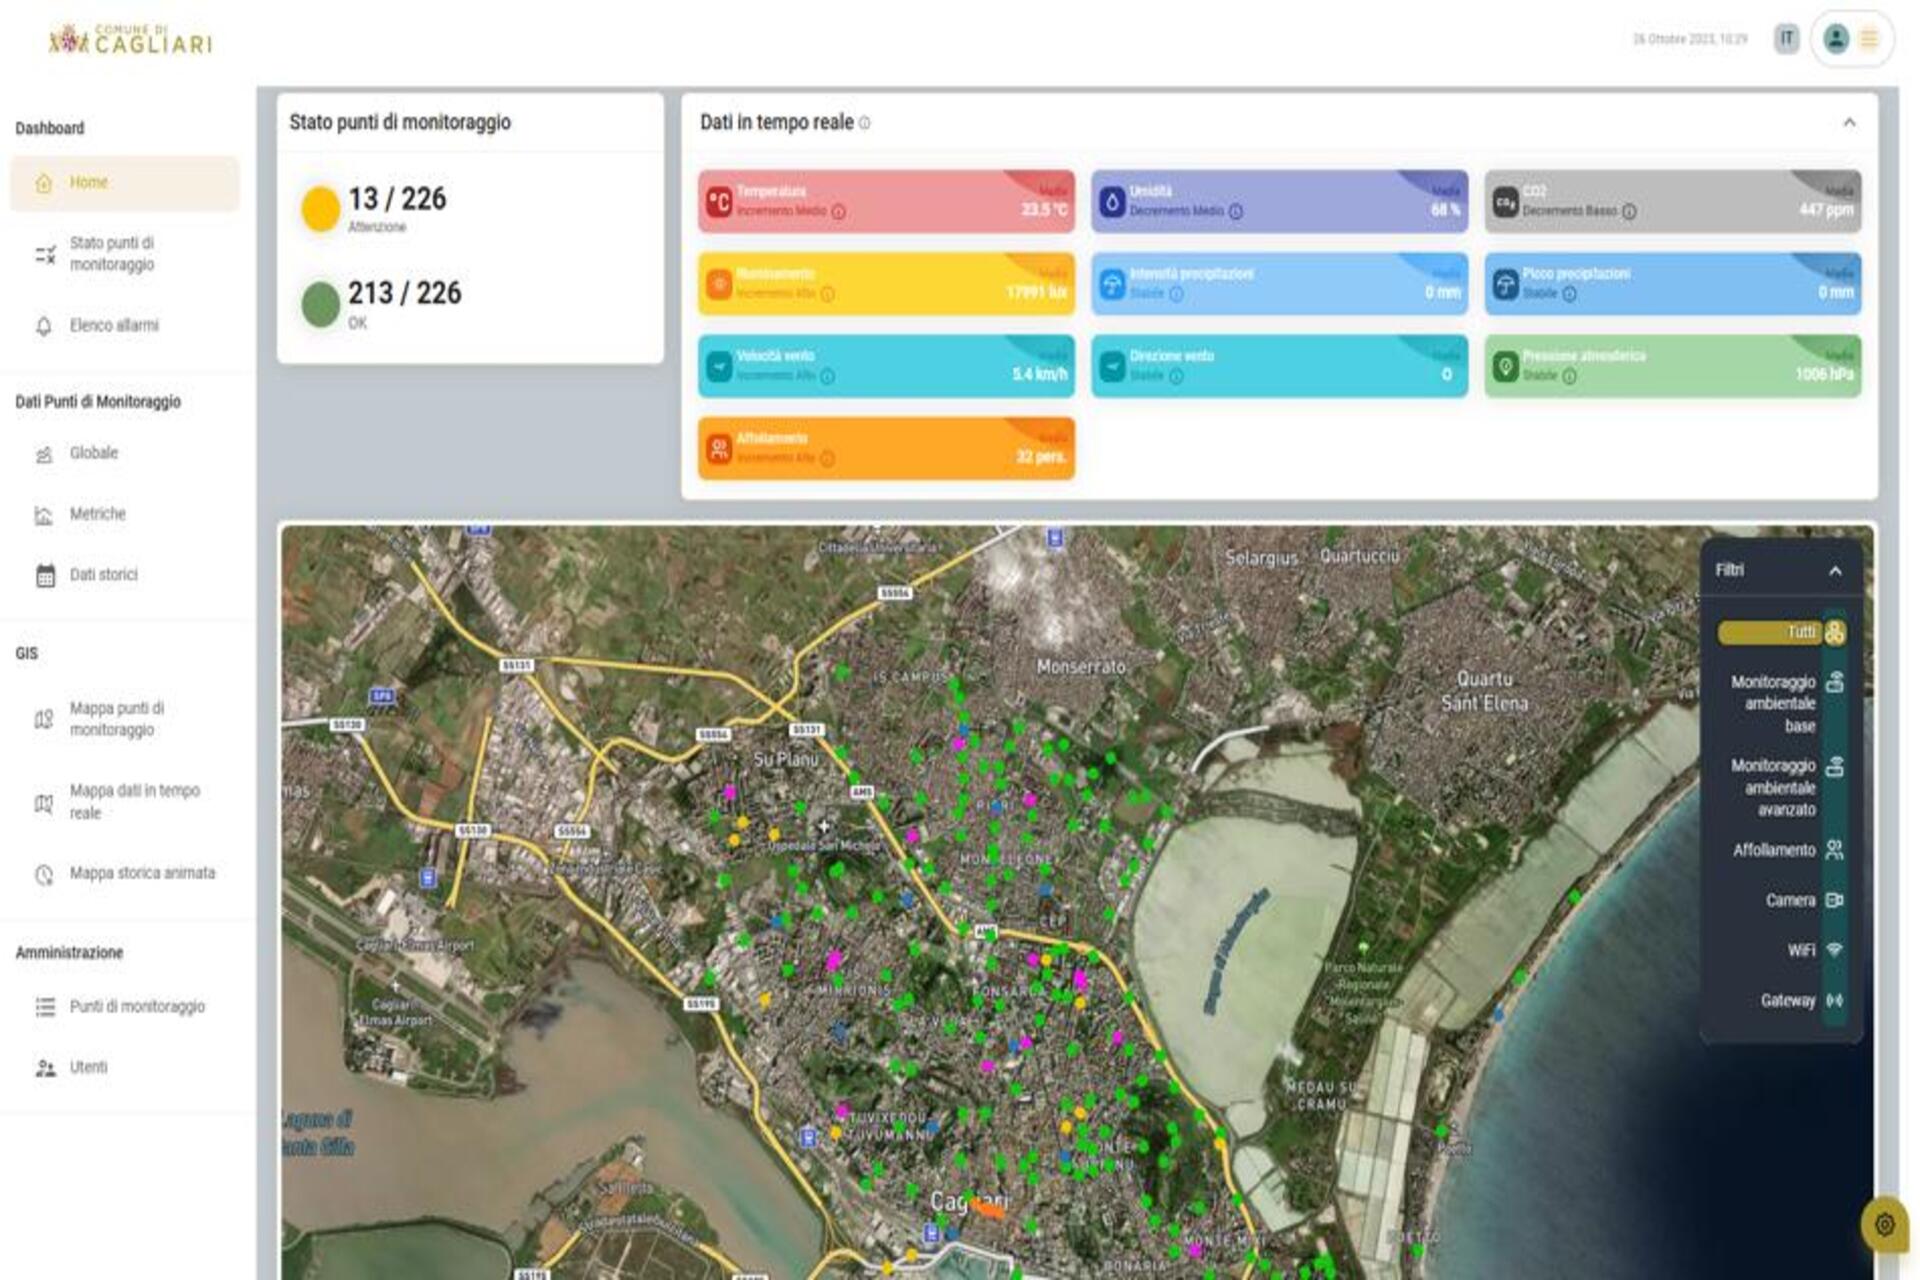
Task: Click the Affollamento people icon in orange card
Action: 719,449
